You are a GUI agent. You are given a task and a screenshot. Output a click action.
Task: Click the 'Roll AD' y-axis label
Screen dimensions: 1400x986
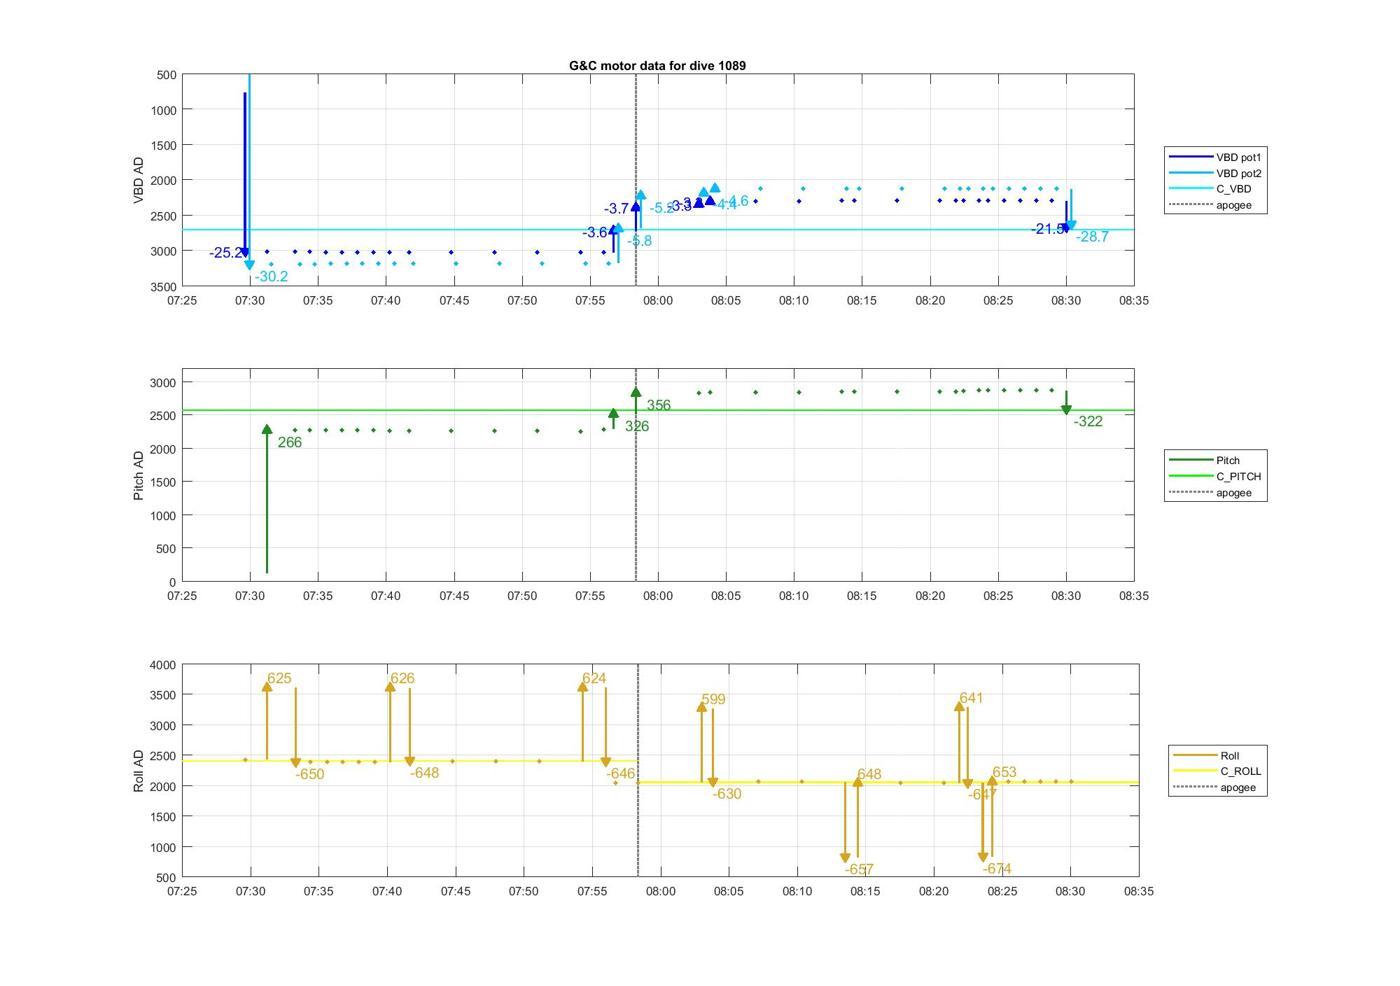point(139,770)
